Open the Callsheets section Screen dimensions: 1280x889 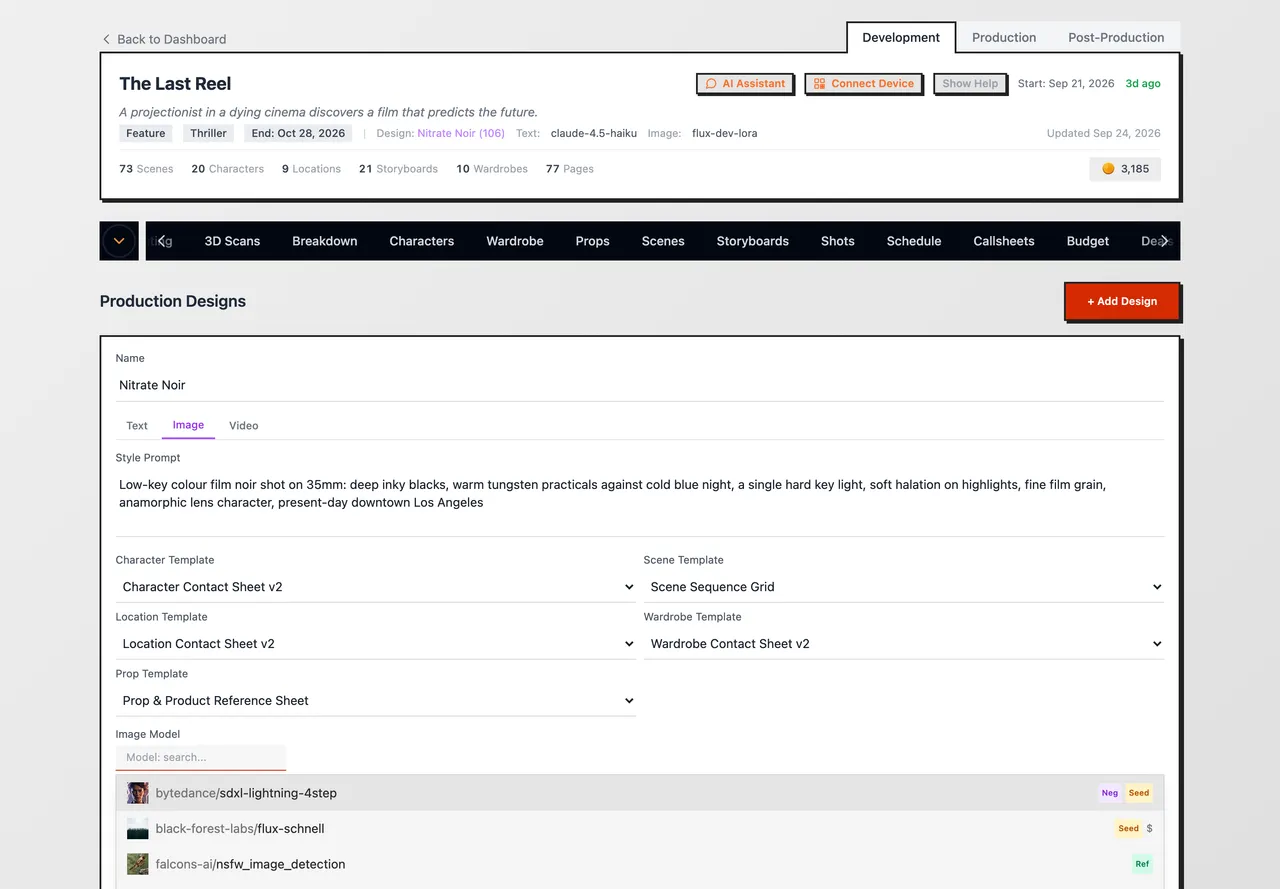pos(1004,241)
